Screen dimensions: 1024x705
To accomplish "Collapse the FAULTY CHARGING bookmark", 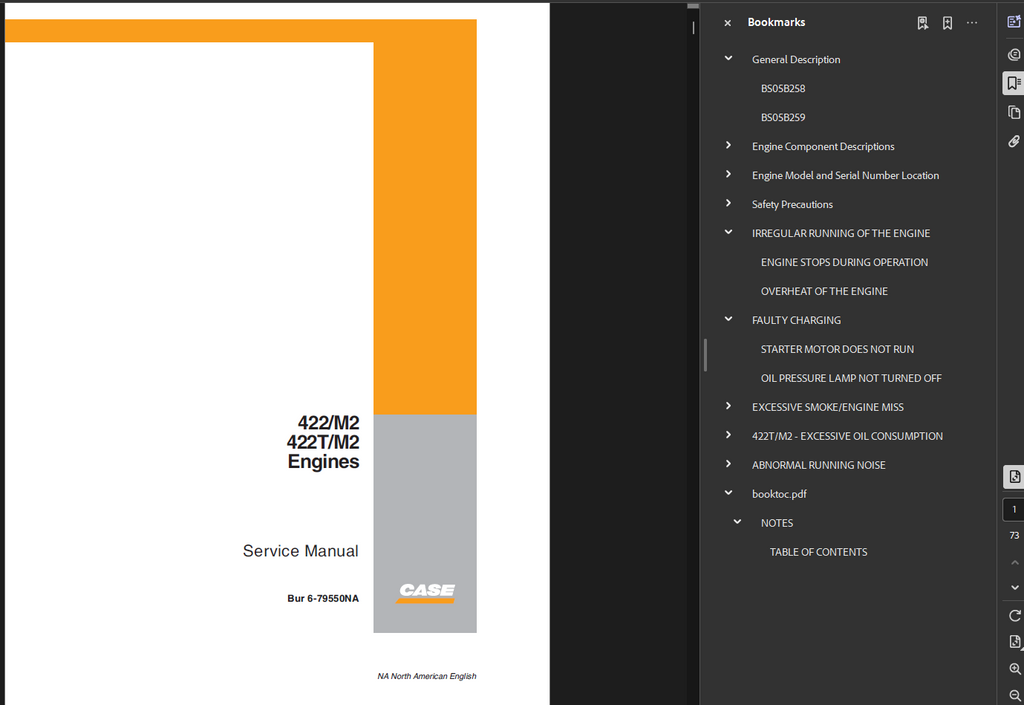I will [x=729, y=319].
